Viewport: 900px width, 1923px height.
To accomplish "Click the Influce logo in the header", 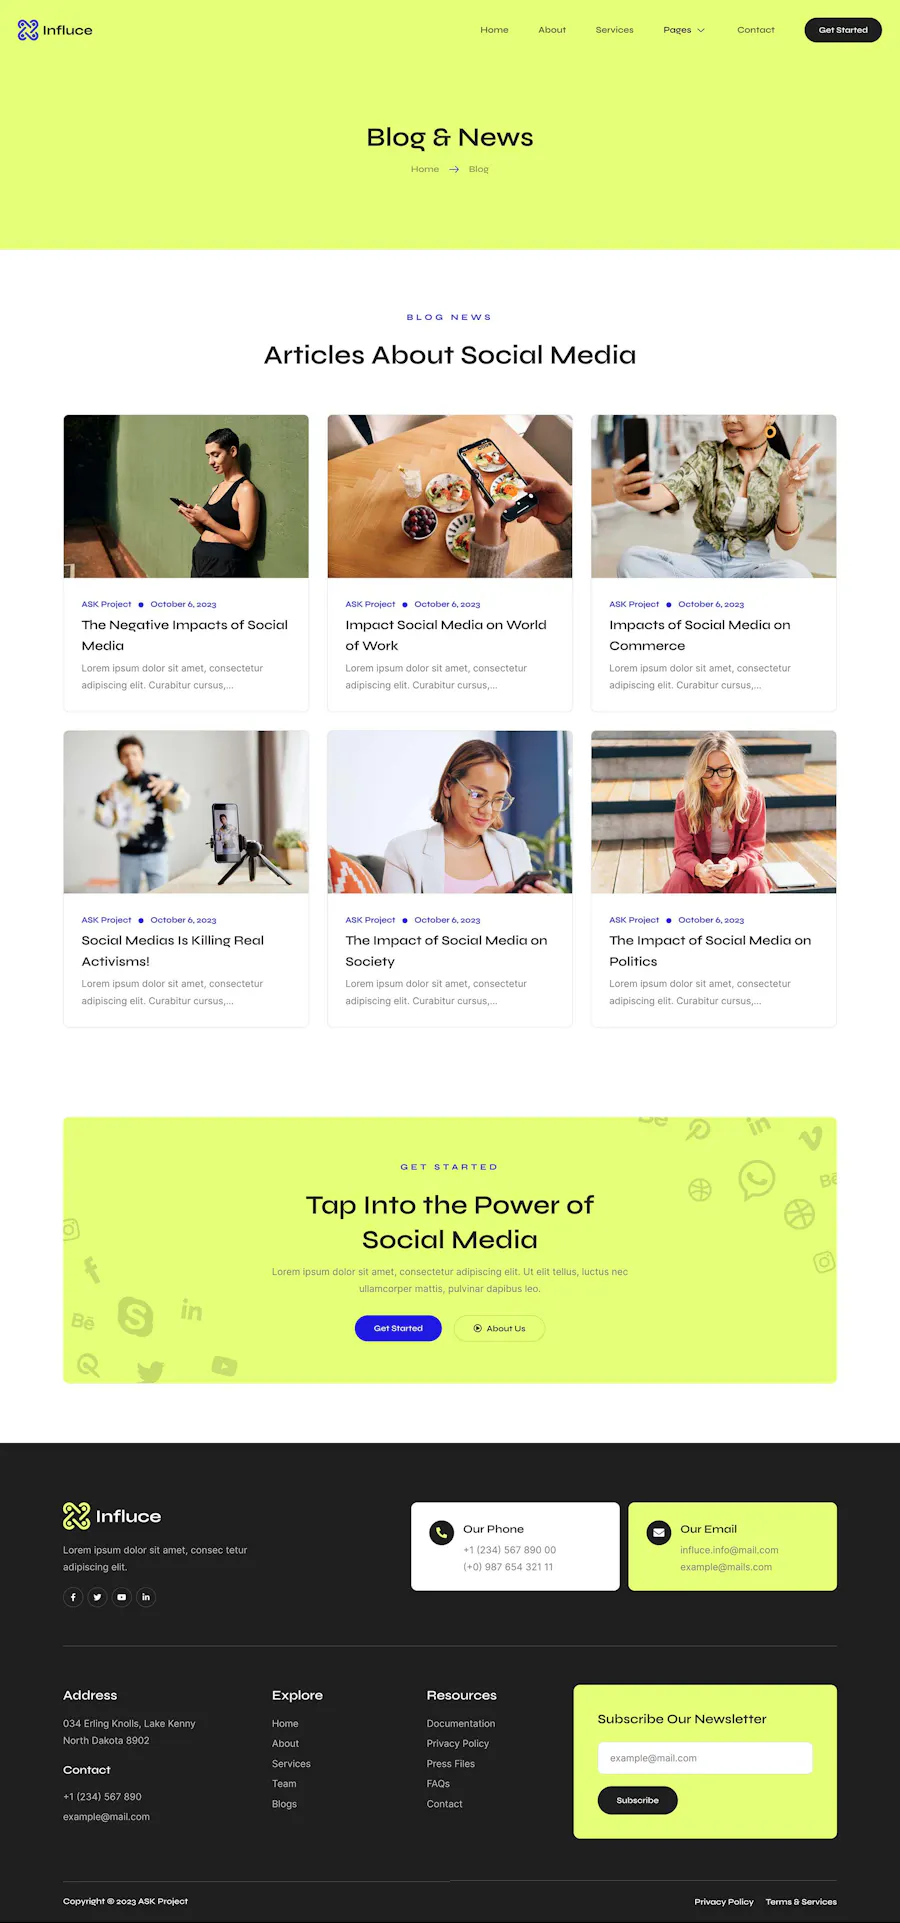I will [55, 30].
